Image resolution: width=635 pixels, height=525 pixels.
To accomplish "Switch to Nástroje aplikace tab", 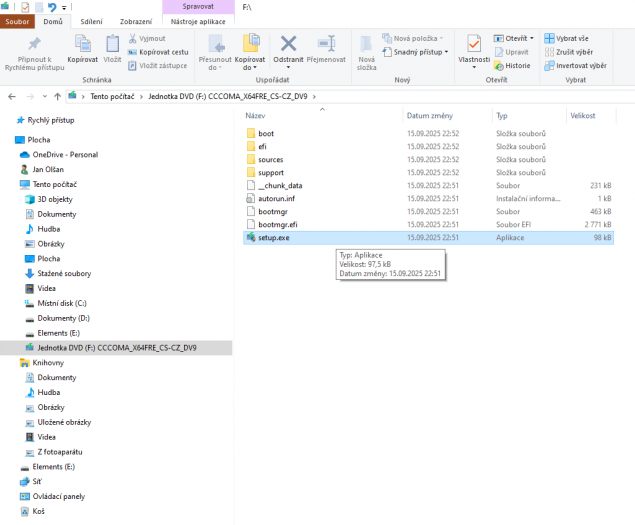I will 198,21.
